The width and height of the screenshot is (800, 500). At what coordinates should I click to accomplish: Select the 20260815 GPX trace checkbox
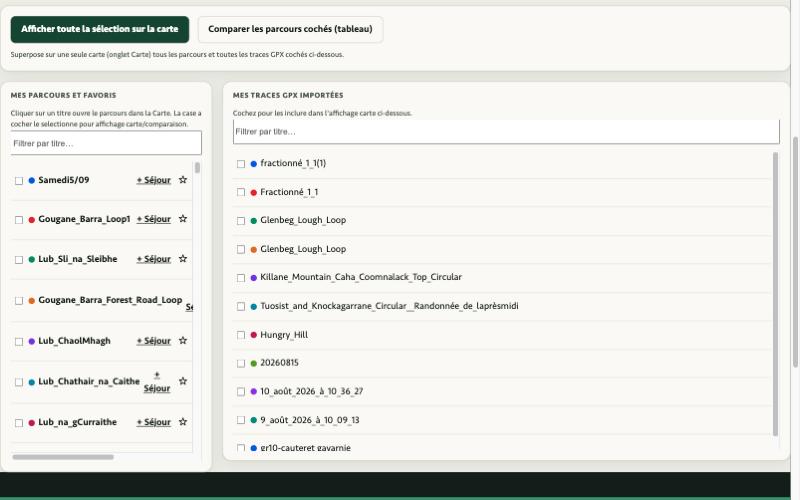click(x=241, y=364)
